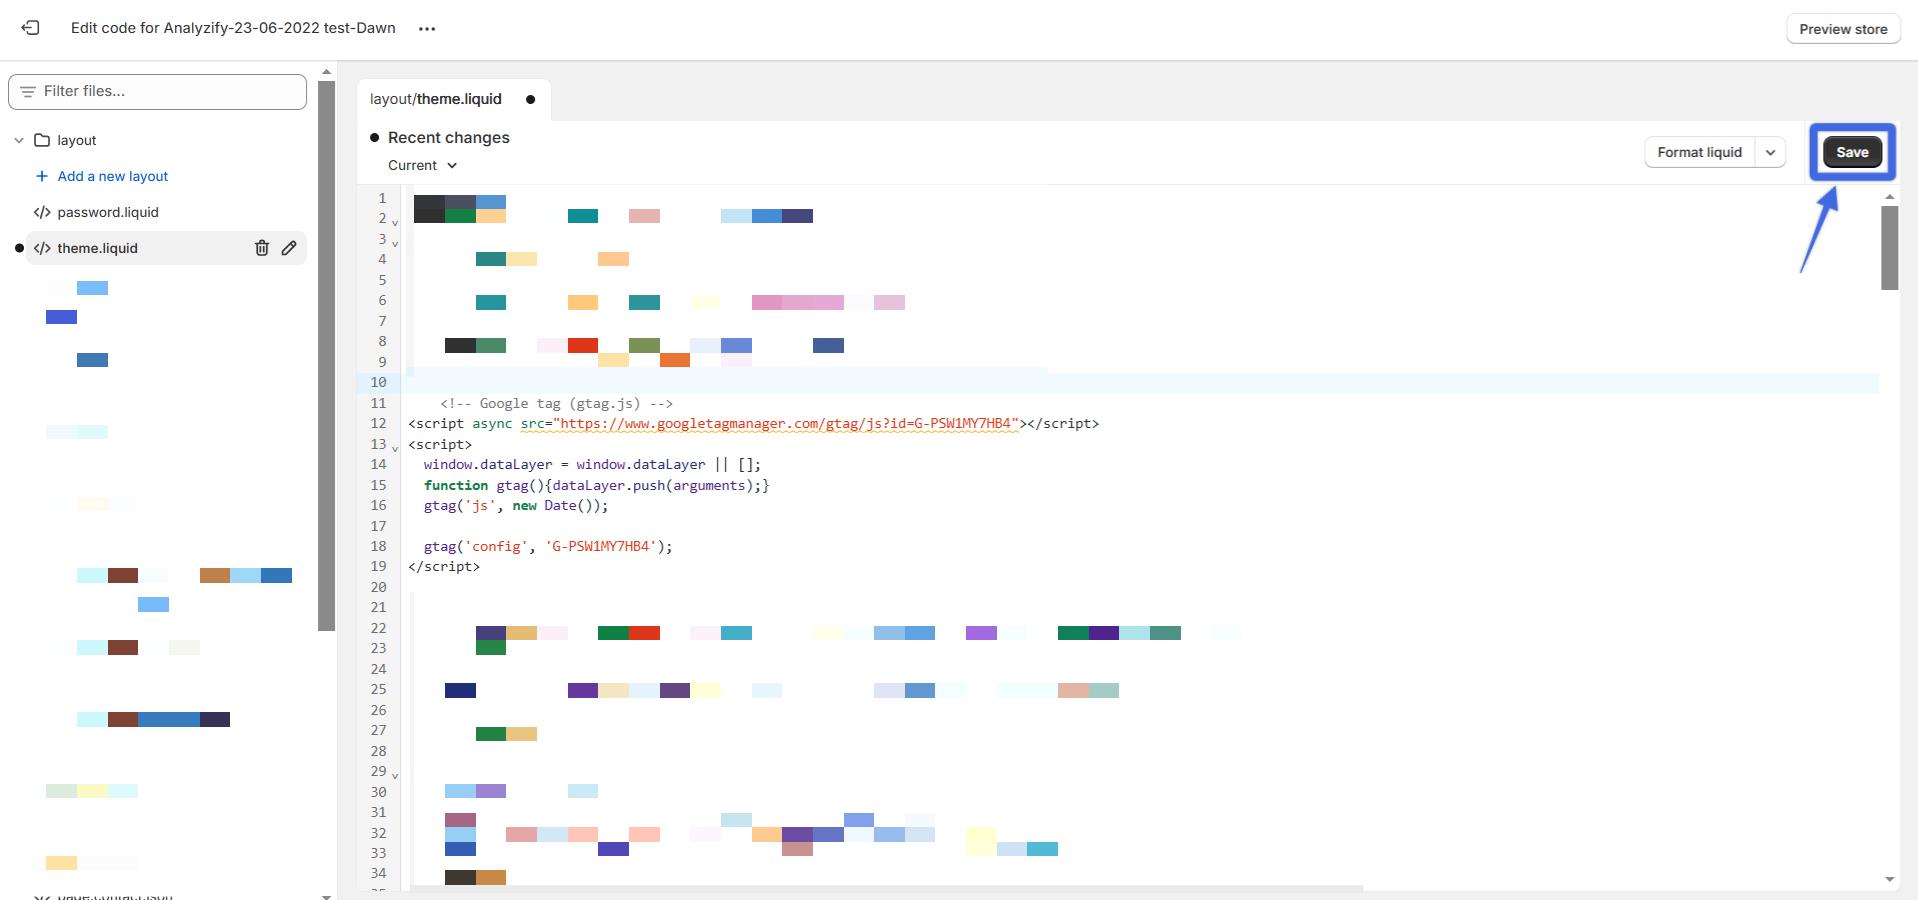Collapse code fold at line 3
Screen dimensions: 1918x900
395,243
